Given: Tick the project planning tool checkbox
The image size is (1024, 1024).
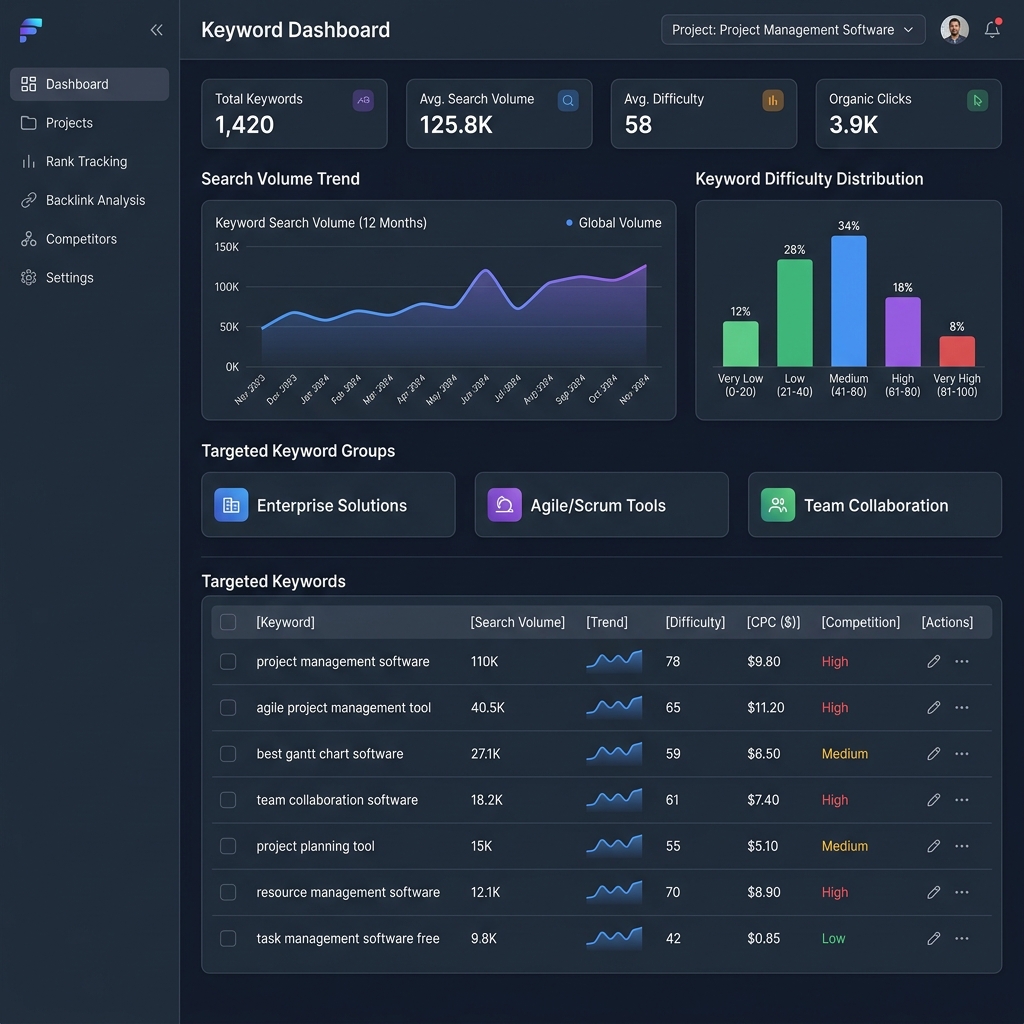Looking at the screenshot, I should (228, 846).
